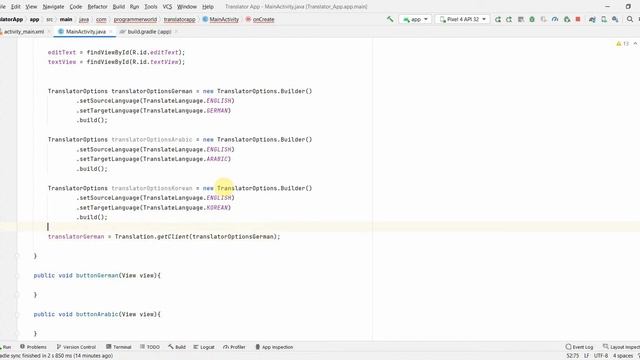Click the onCreate method breadcrumb
This screenshot has width=640, height=360.
coord(260,19)
